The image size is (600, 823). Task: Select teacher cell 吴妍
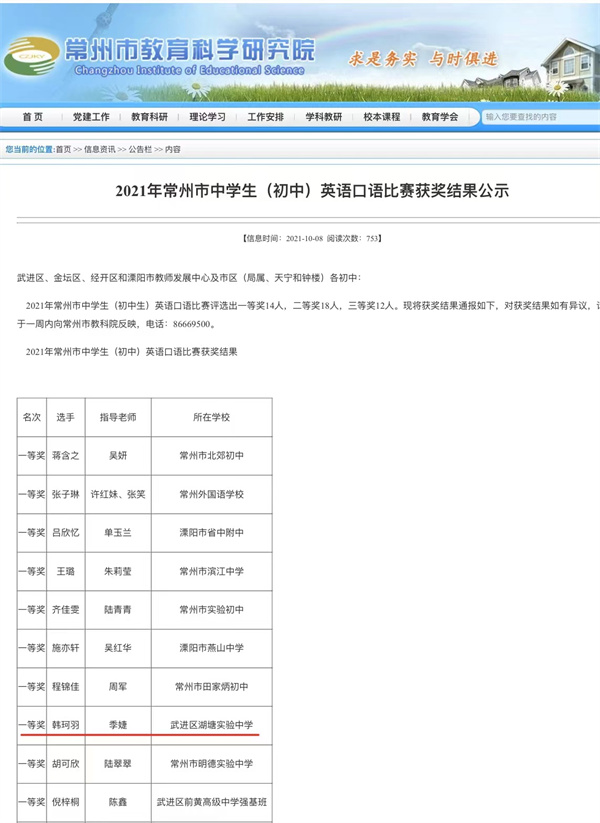(118, 456)
